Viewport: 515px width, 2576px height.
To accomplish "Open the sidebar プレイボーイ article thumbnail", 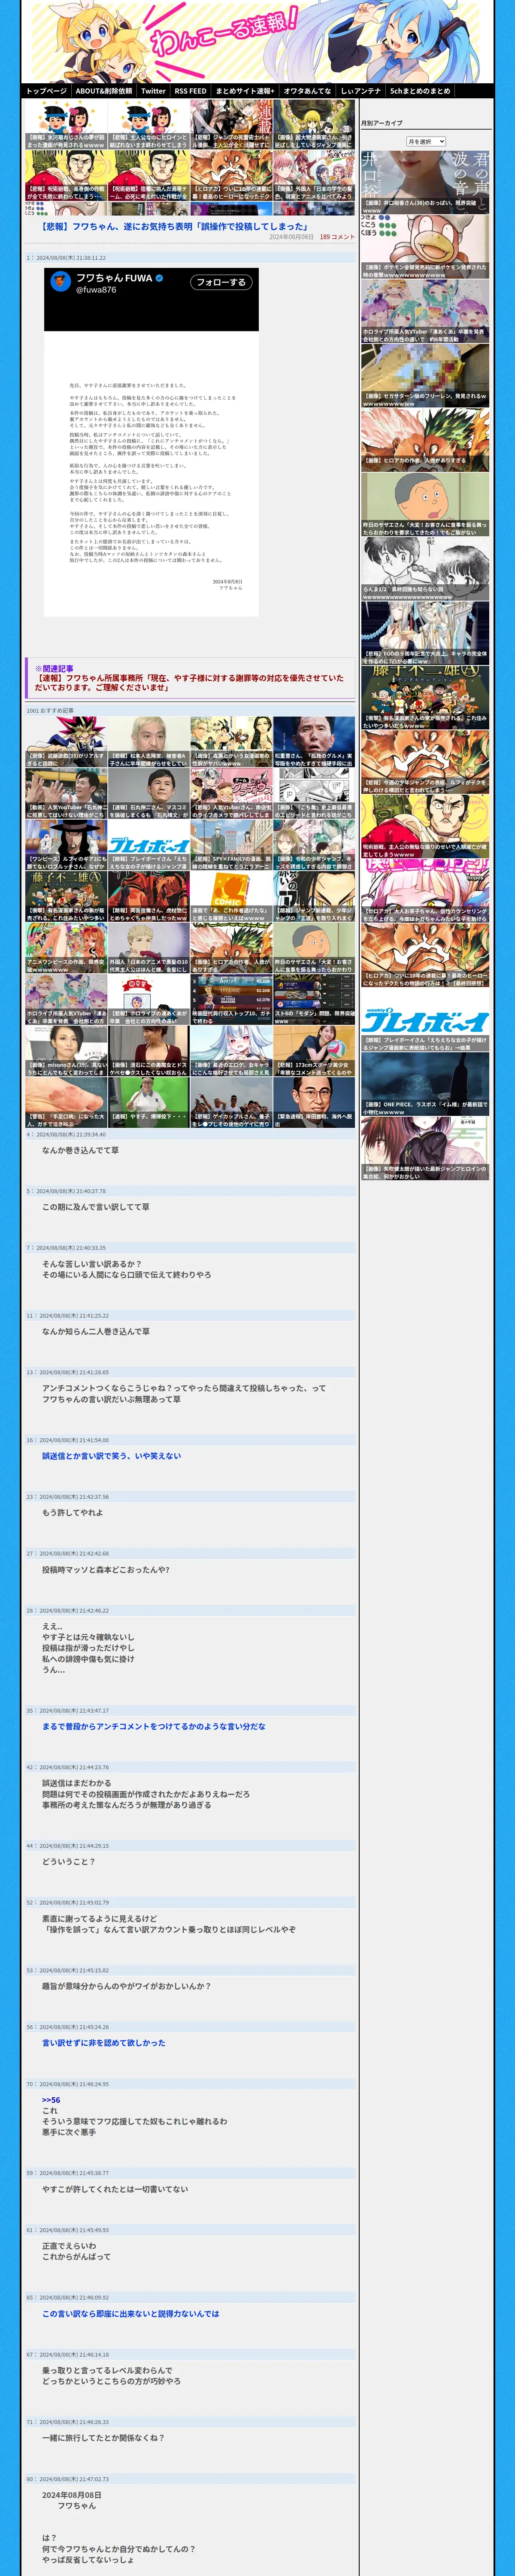I will (x=425, y=1021).
